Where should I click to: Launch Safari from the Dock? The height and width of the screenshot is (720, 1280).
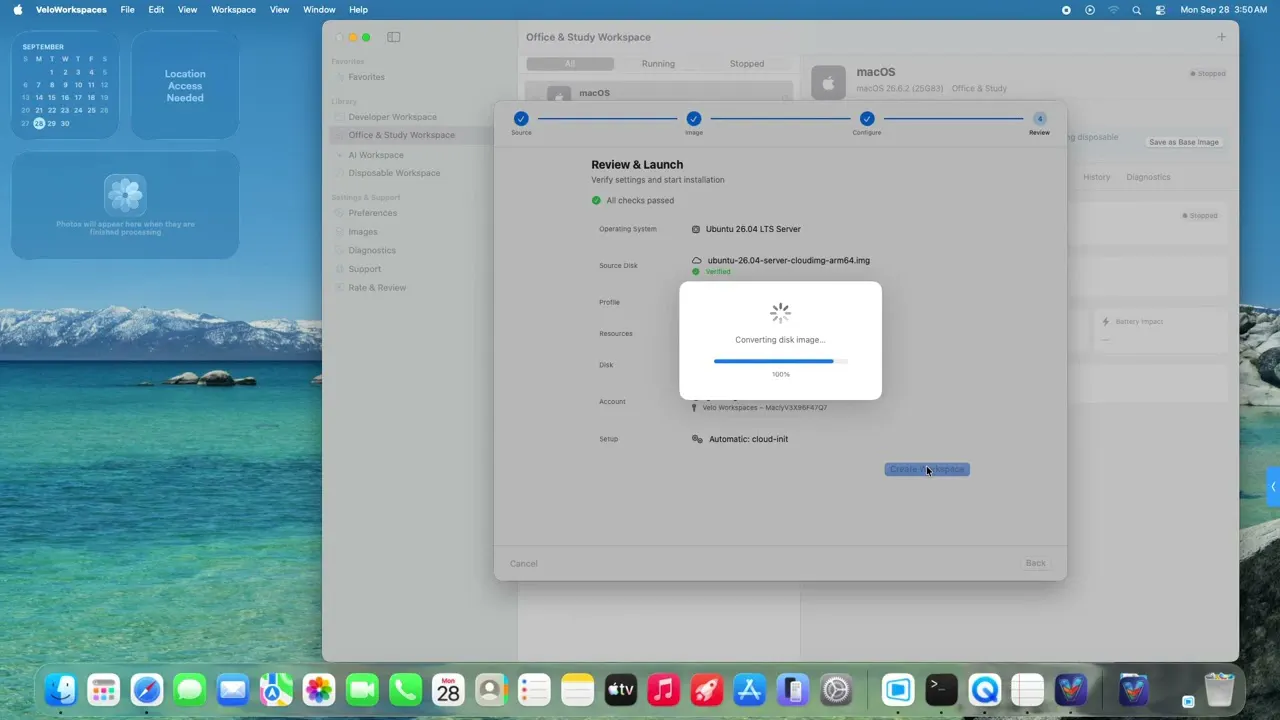click(147, 690)
